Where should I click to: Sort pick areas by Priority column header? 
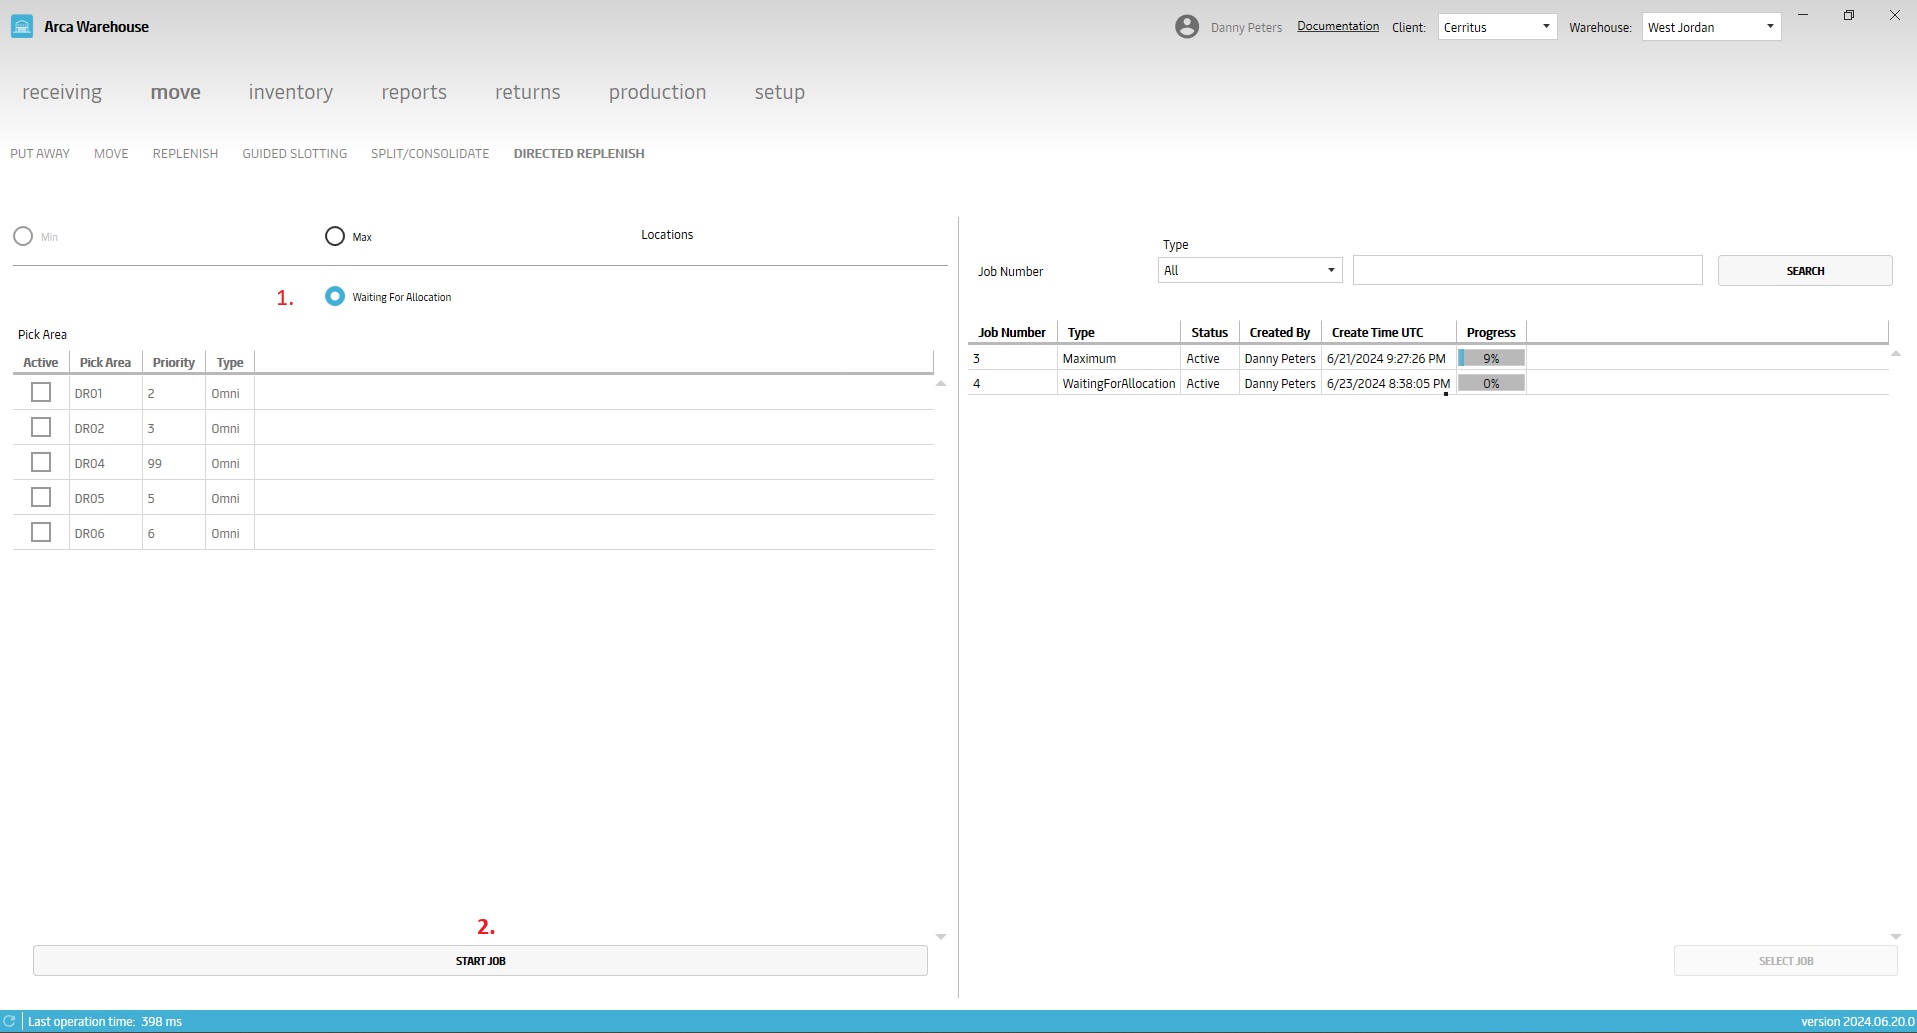coord(174,363)
